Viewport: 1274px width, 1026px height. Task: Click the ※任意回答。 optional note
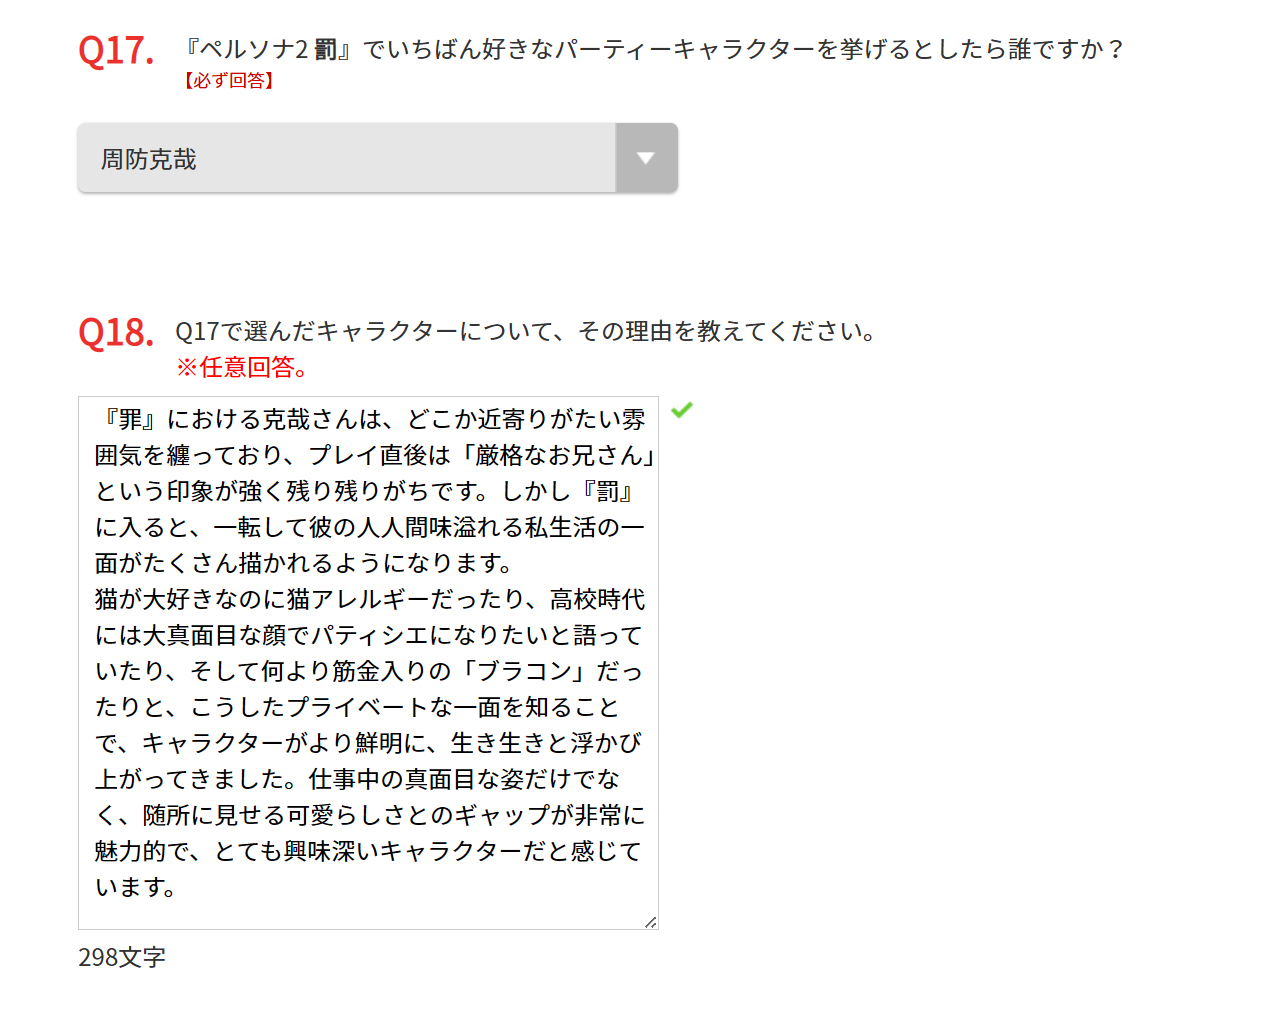243,367
